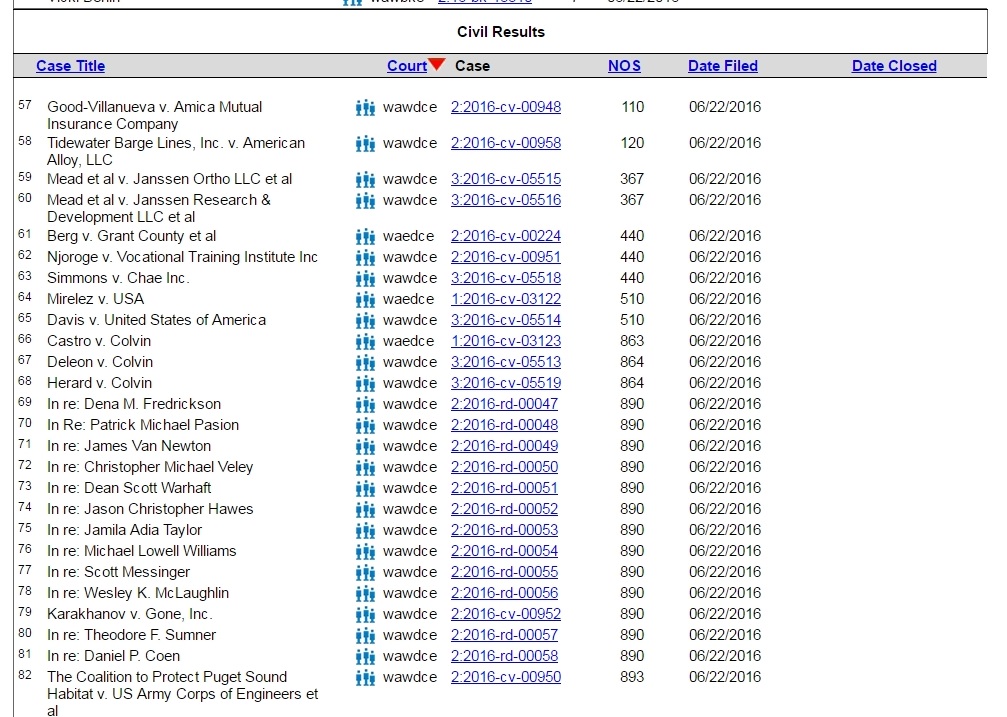Open party icon for Castro v. Colvin
Image resolution: width=1007 pixels, height=717 pixels.
(365, 341)
